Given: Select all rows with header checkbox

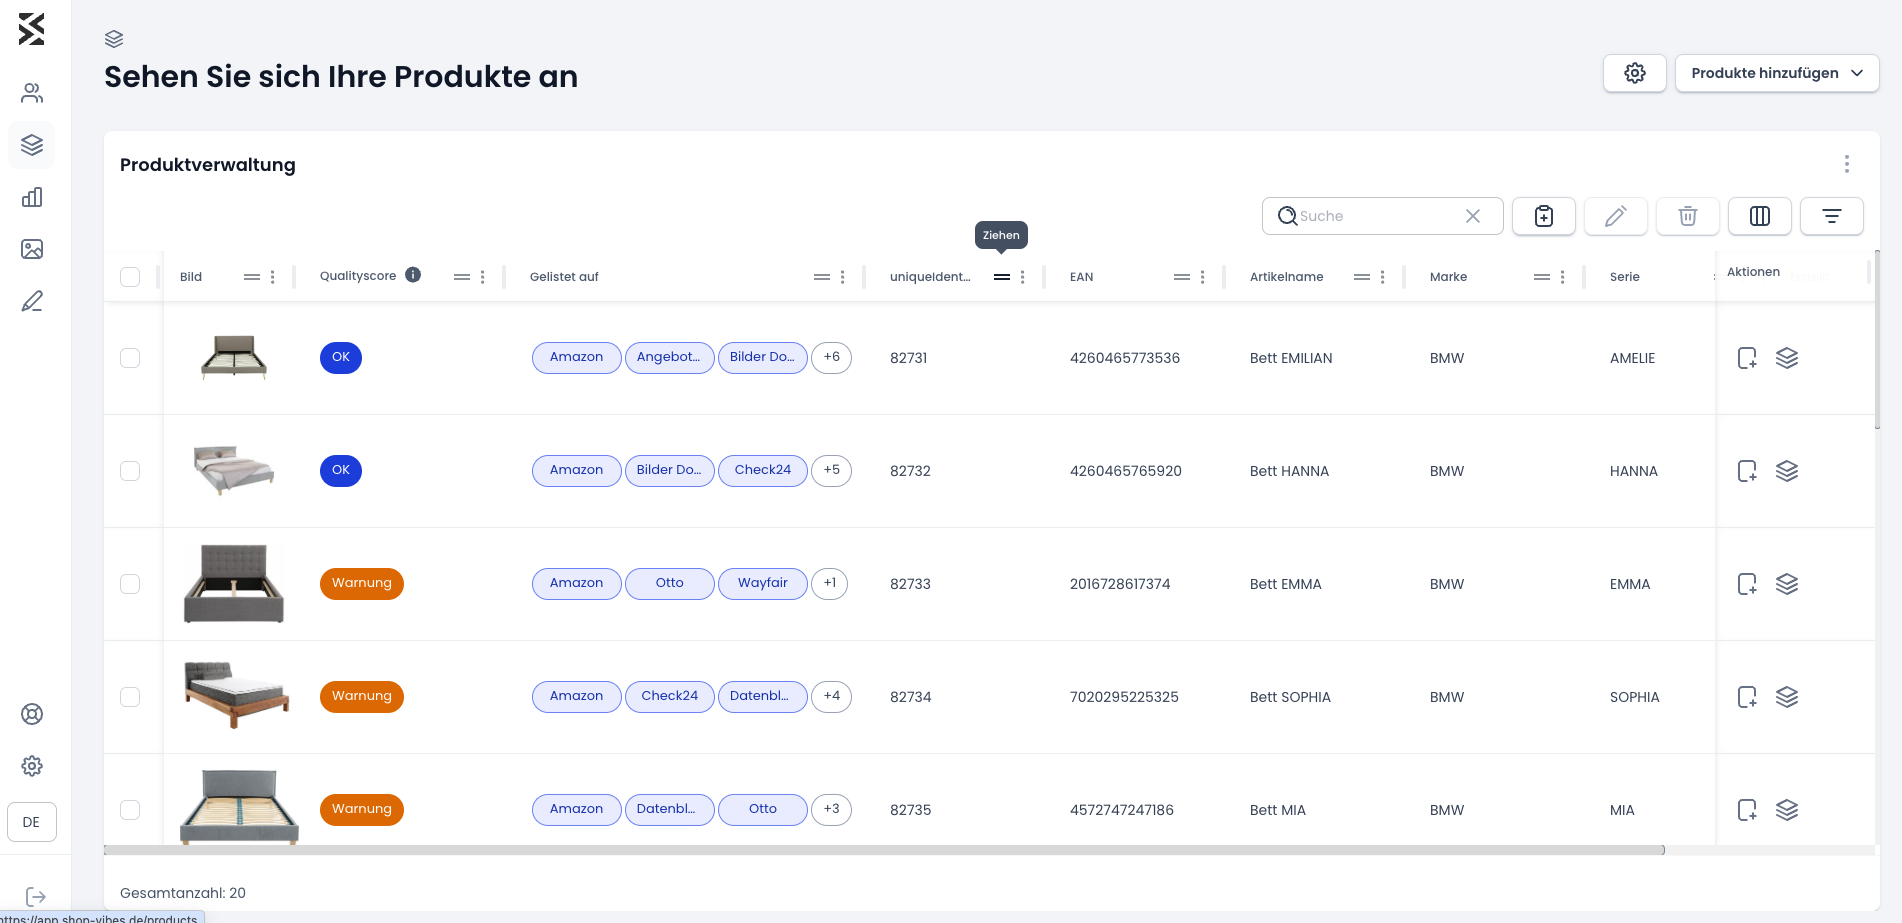Looking at the screenshot, I should click(x=130, y=277).
